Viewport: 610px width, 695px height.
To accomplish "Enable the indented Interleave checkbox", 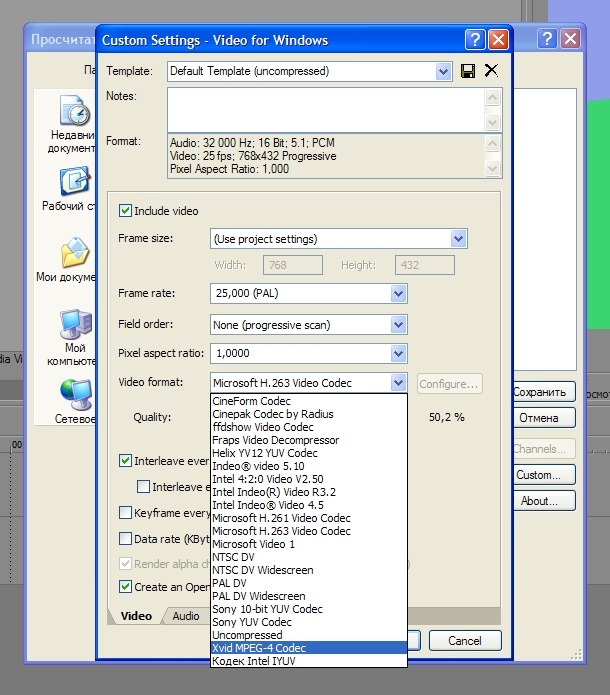I will [143, 486].
